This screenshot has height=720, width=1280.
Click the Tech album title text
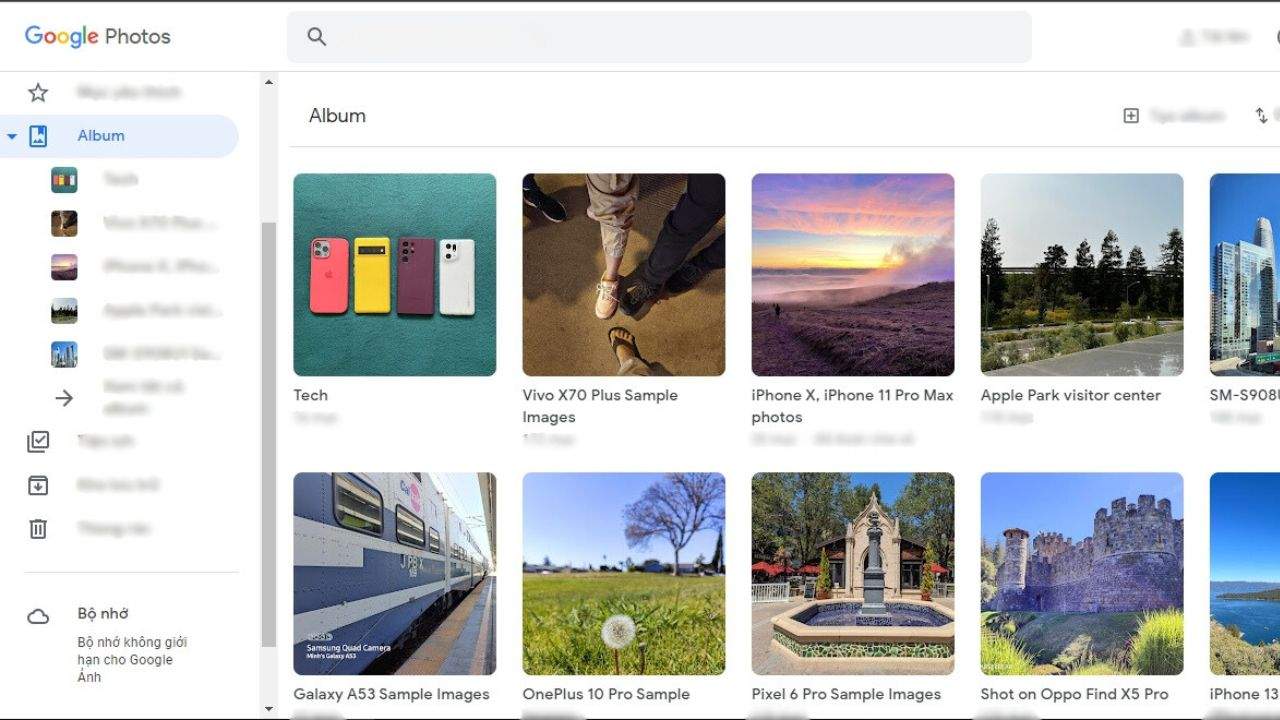pos(310,395)
